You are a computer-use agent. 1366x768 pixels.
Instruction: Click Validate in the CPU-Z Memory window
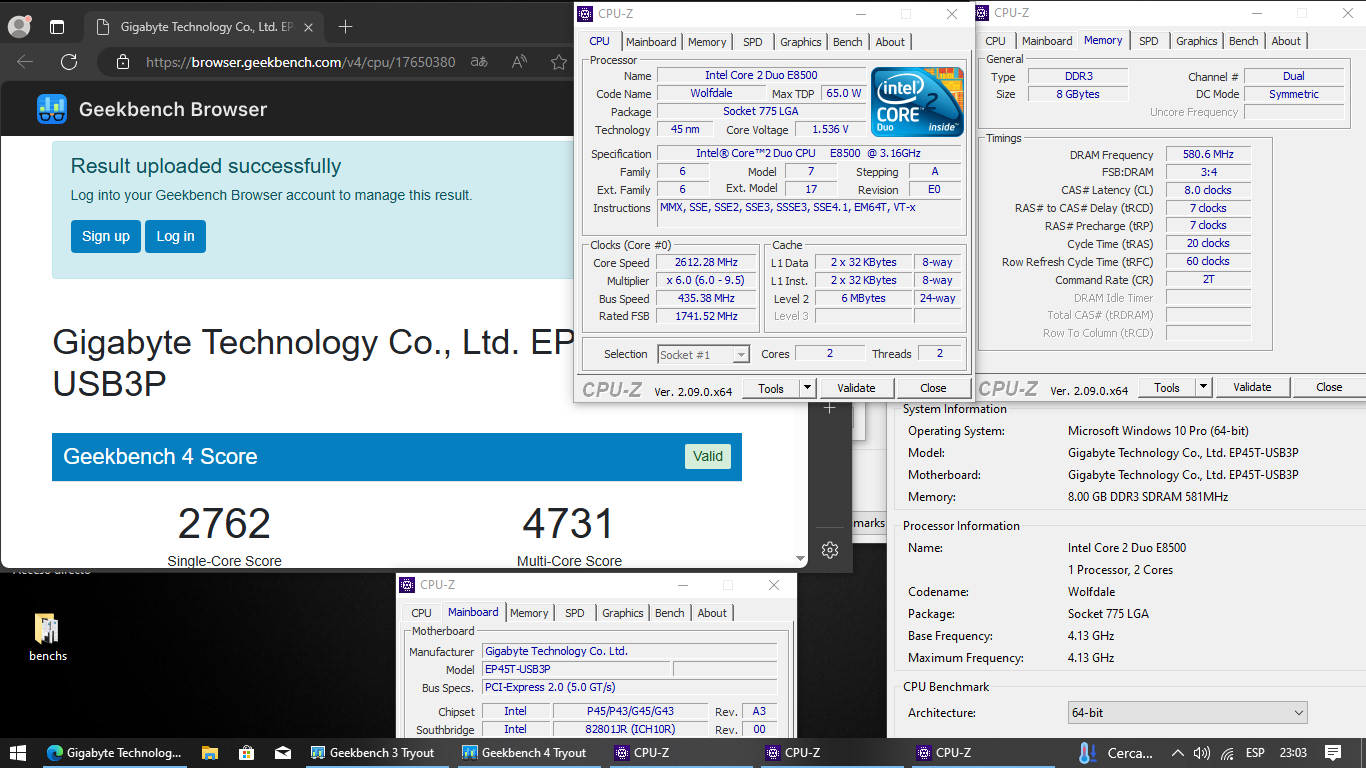[x=1252, y=387]
